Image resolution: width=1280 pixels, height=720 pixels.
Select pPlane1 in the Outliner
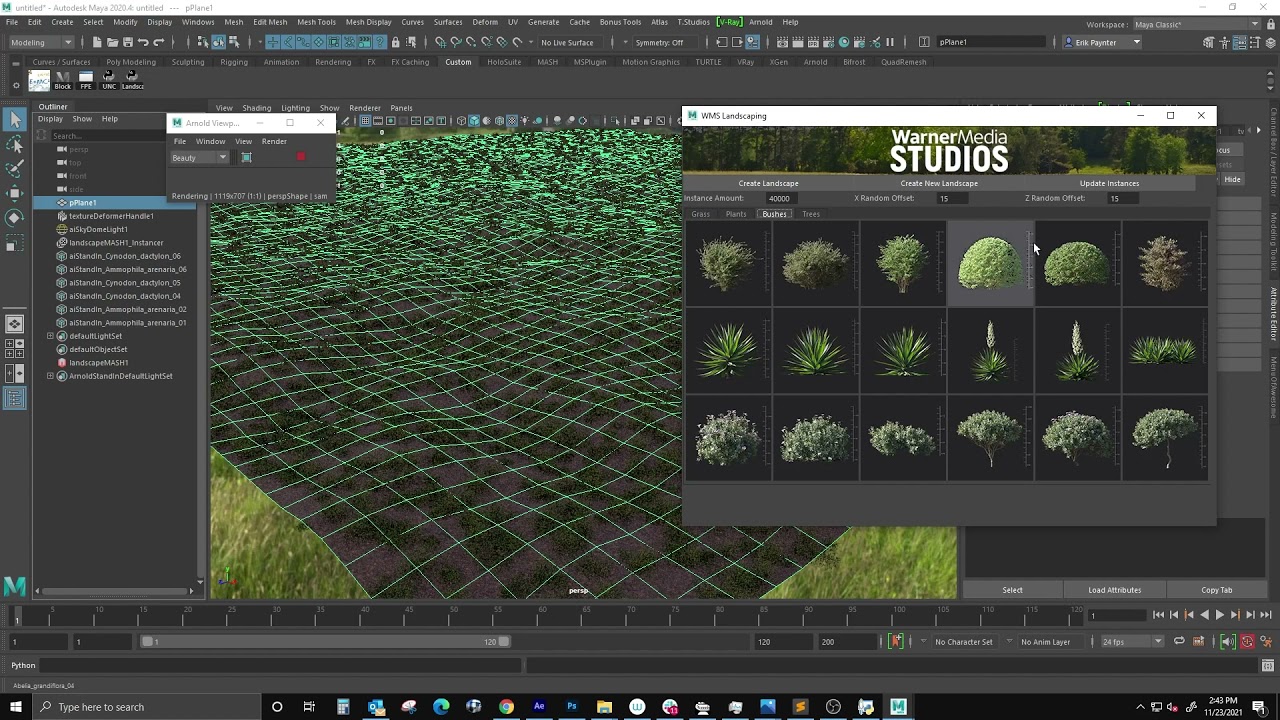83,202
